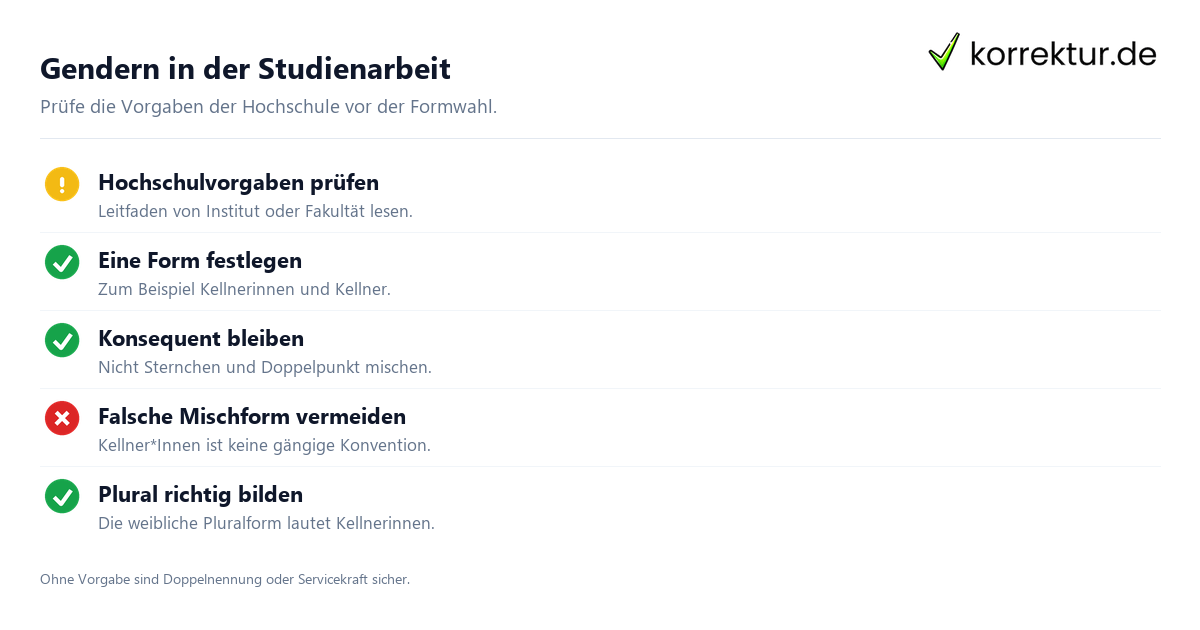Click the green checkmark next to Plural richtig bilden
This screenshot has height=630, width=1200.
[62, 496]
